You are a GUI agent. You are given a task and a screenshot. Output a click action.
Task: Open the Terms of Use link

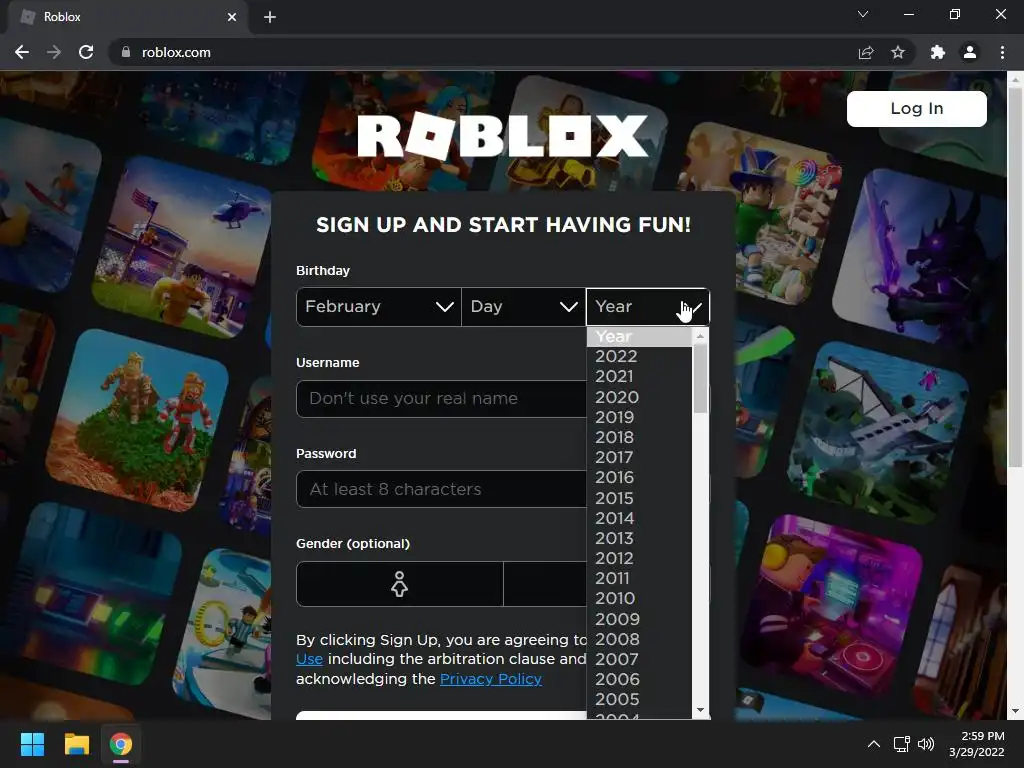310,660
